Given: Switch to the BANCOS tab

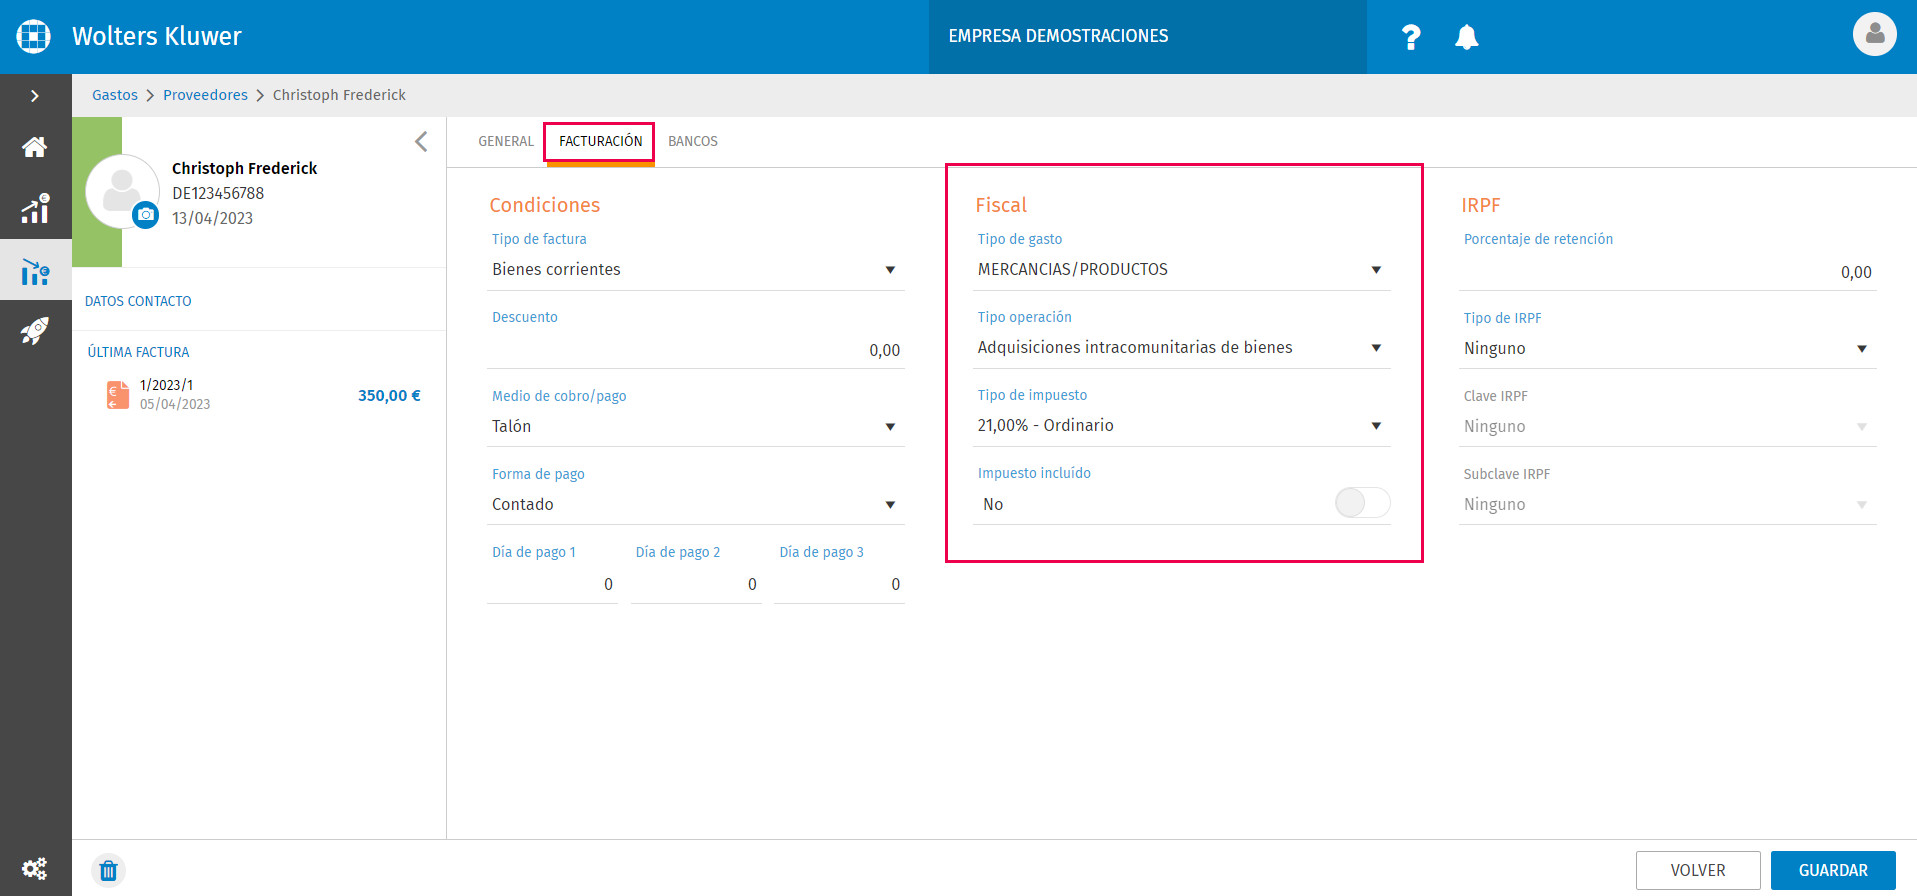Looking at the screenshot, I should point(693,141).
